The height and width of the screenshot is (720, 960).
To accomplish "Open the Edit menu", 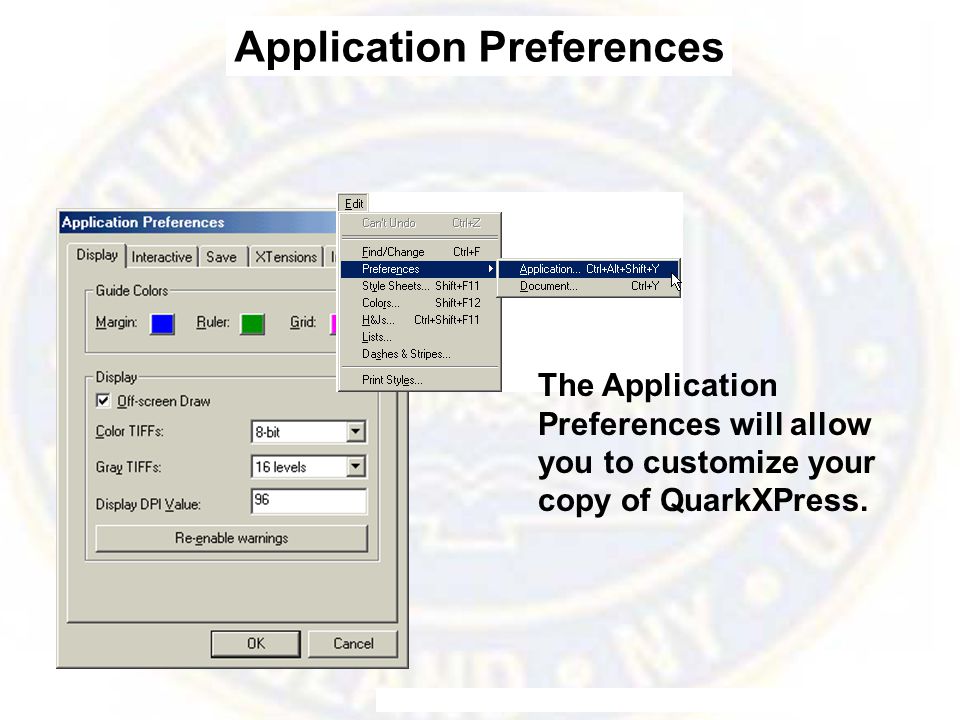I will tap(353, 203).
